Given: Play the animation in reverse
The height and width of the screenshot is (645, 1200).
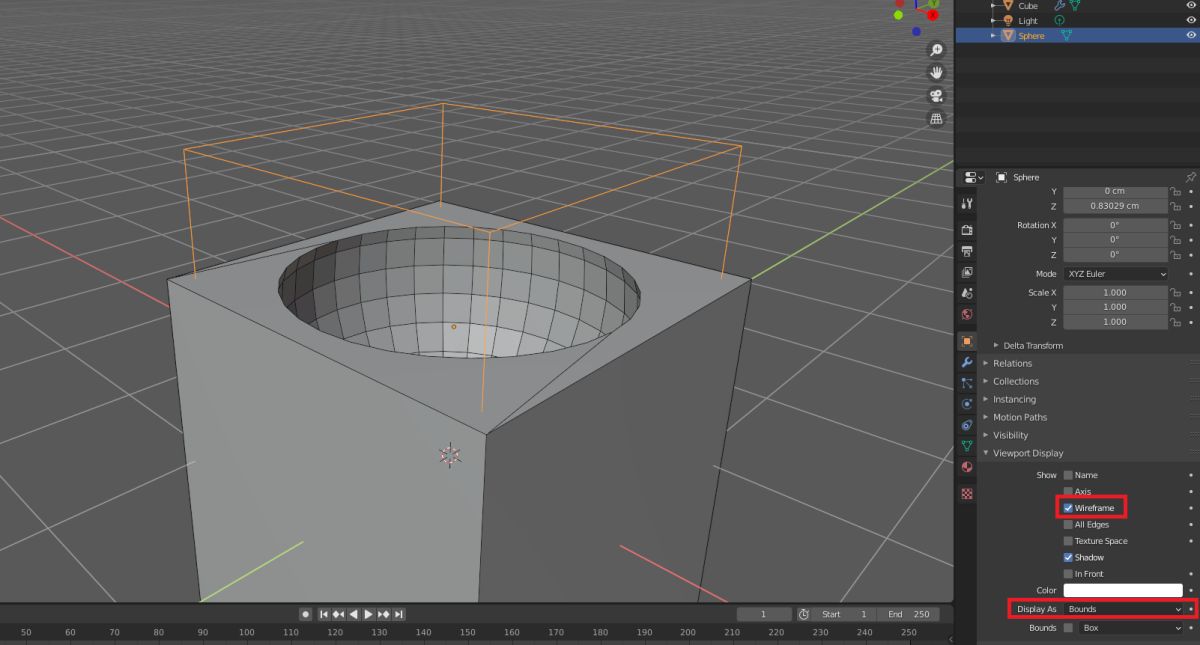Looking at the screenshot, I should 353,614.
